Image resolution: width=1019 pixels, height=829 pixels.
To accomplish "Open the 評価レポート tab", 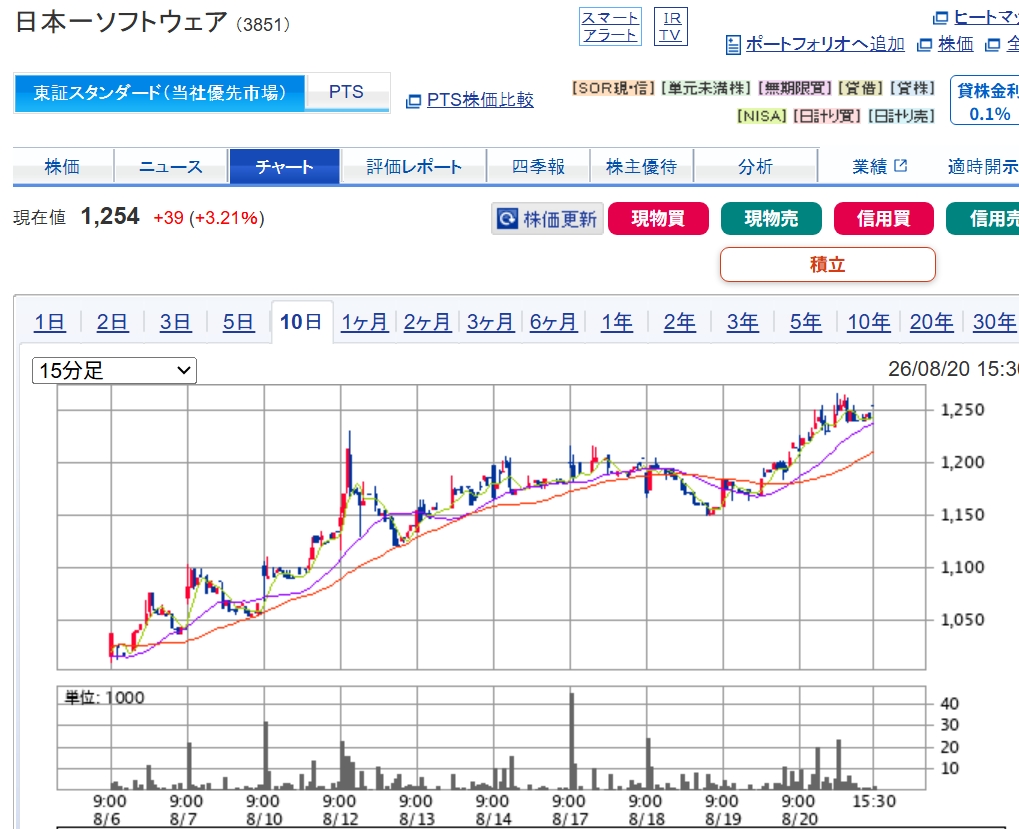I will (x=414, y=167).
